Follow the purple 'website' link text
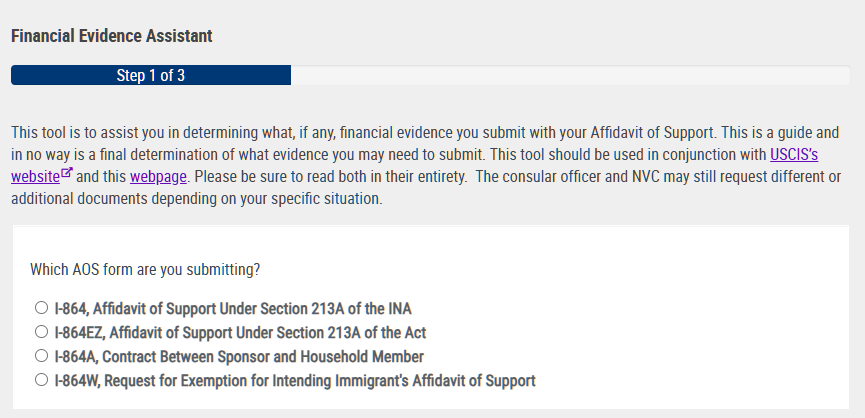 tap(35, 176)
